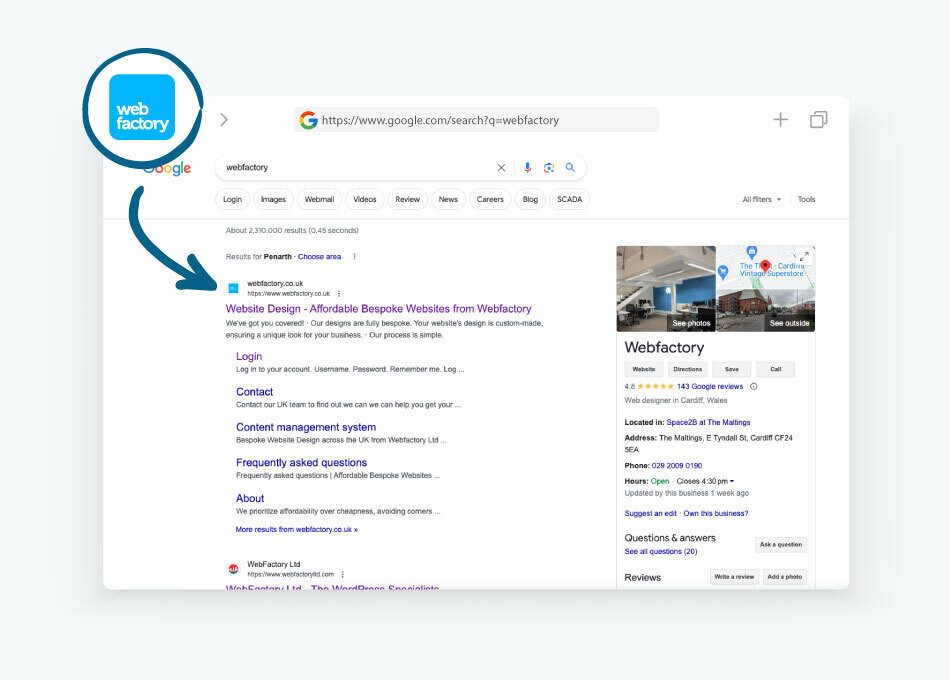Click the browser forward arrow icon
950x680 pixels.
(224, 120)
